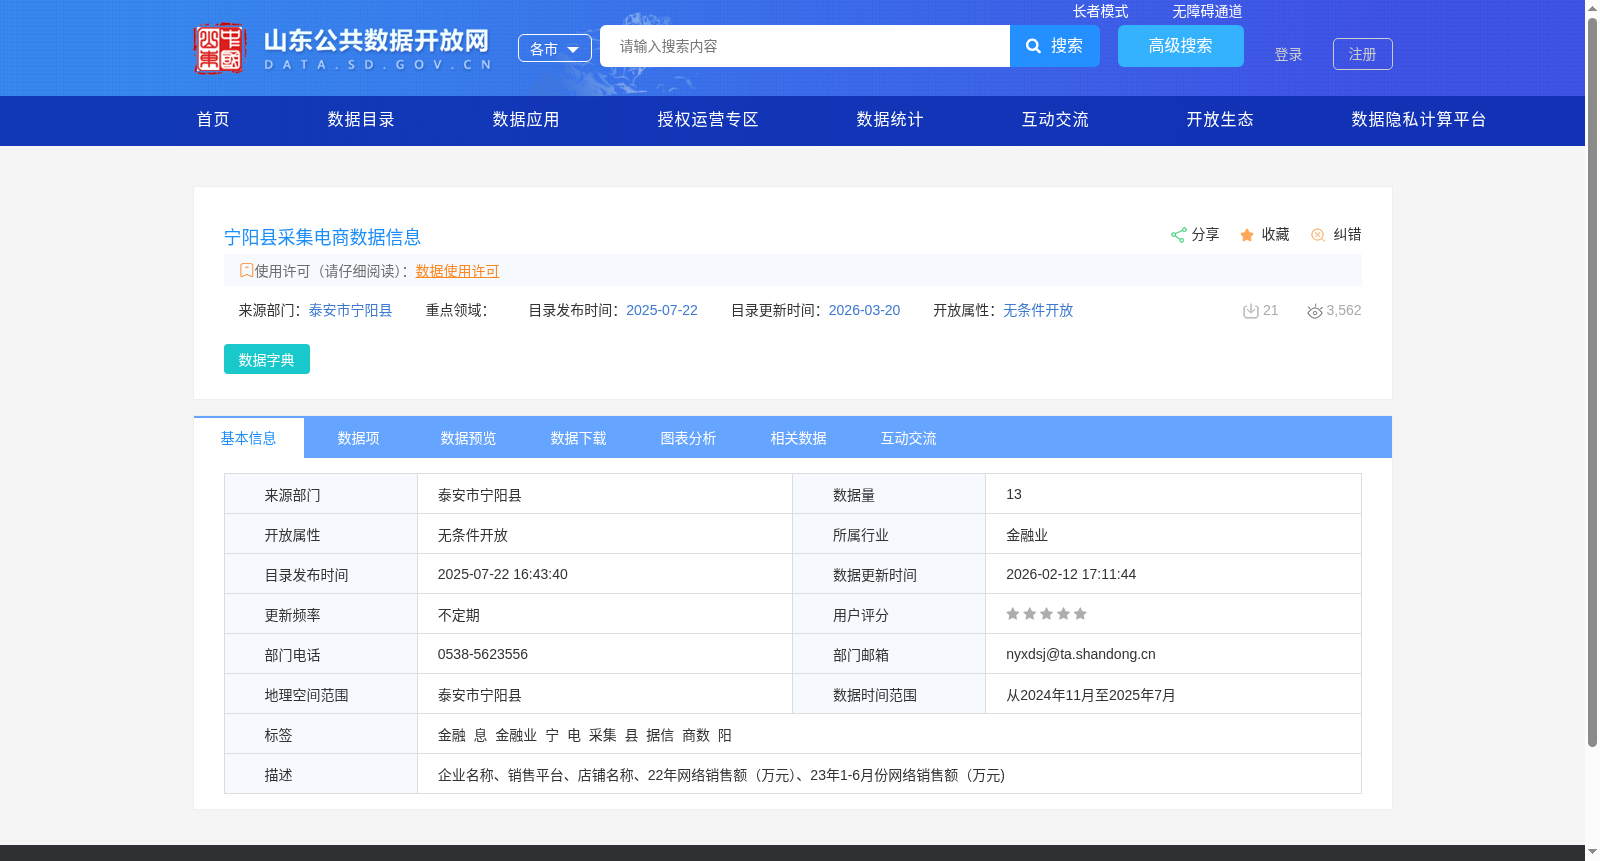Click the 纠错 error-report icon
The width and height of the screenshot is (1600, 861).
1318,235
